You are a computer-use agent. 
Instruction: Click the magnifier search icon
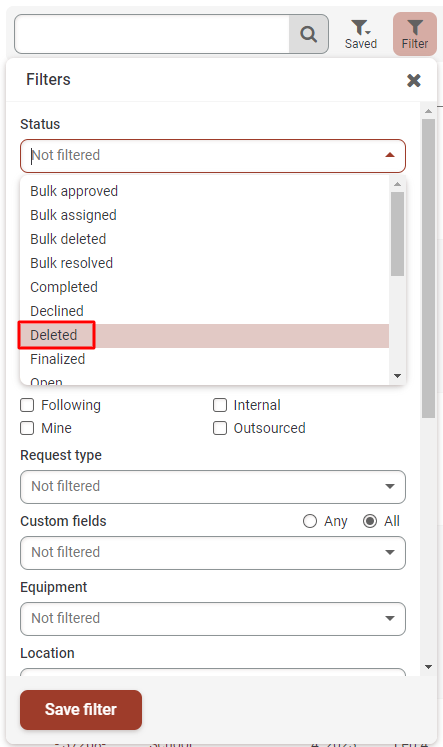point(309,34)
